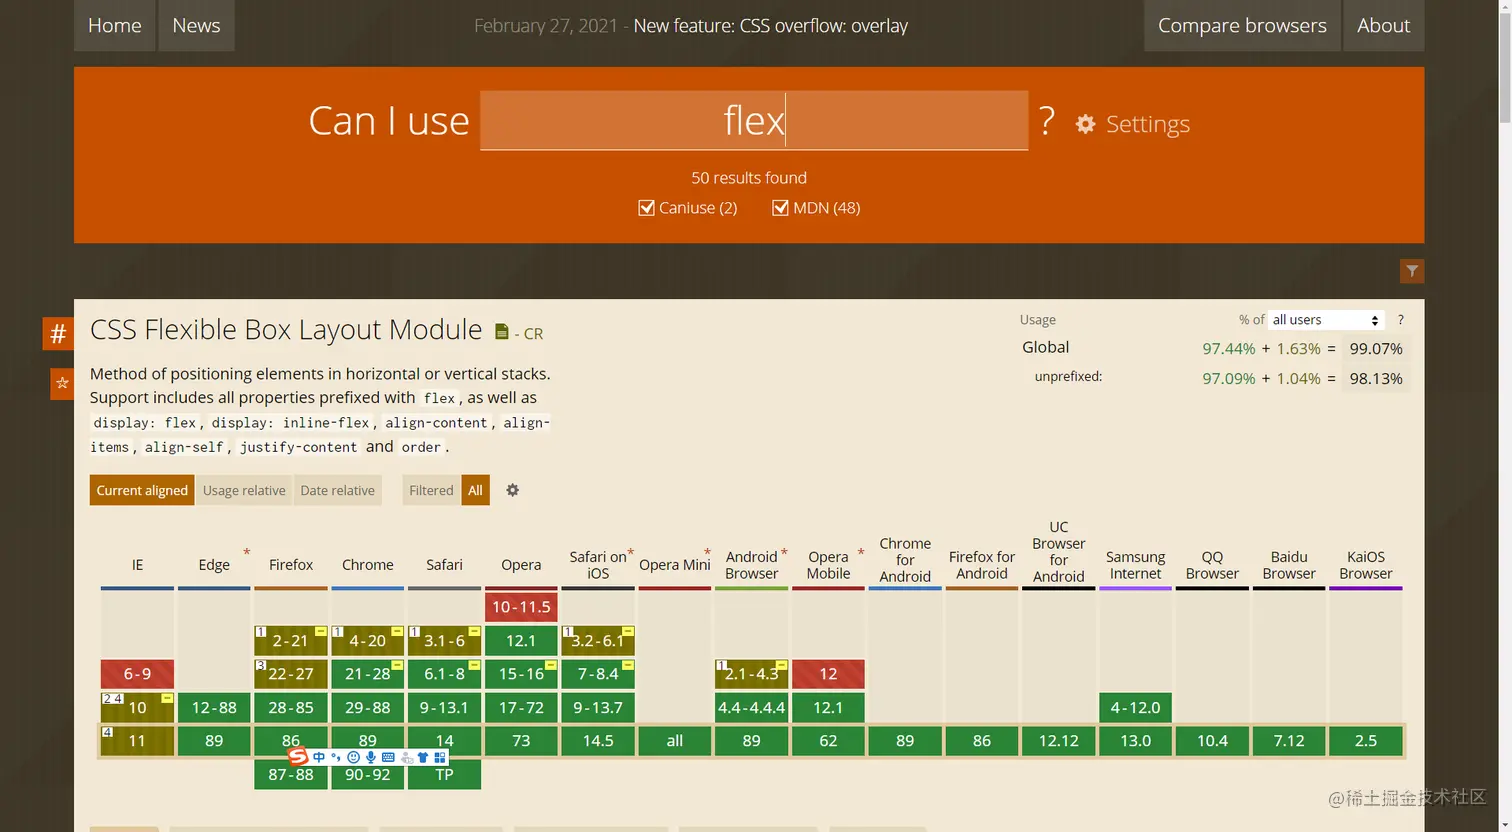Click Samsung Internet 4-12.0 cell
The width and height of the screenshot is (1512, 832).
[1135, 707]
